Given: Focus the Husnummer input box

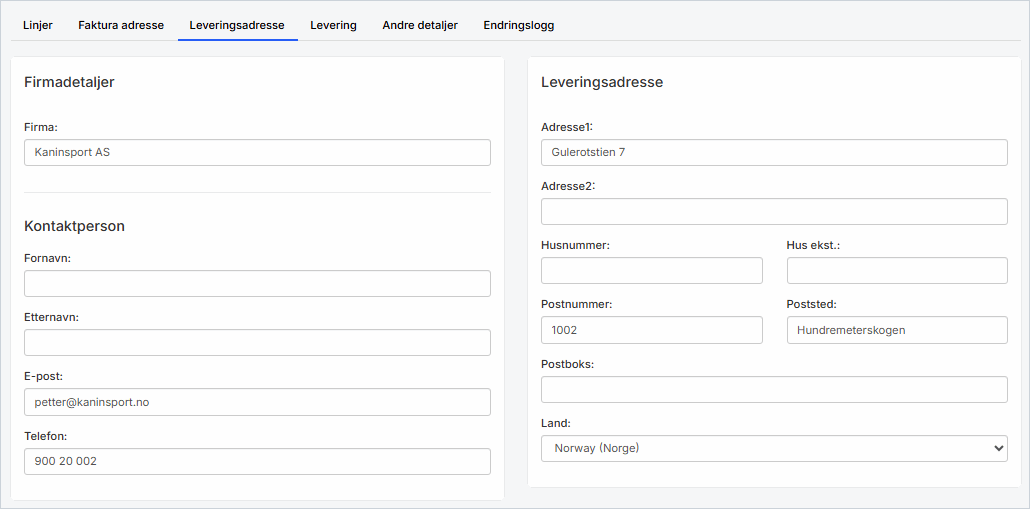Looking at the screenshot, I should click(x=651, y=270).
